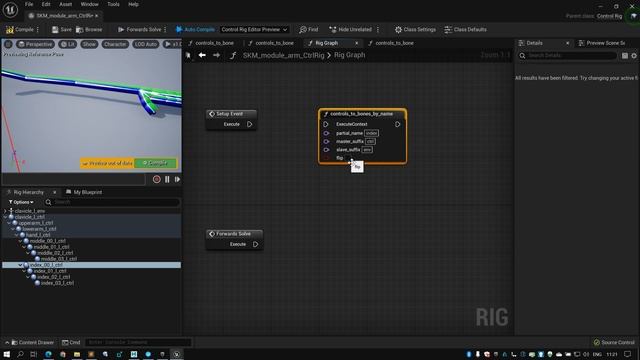Image resolution: width=640 pixels, height=360 pixels.
Task: Switch to the My Blueprint tab
Action: [x=84, y=192]
